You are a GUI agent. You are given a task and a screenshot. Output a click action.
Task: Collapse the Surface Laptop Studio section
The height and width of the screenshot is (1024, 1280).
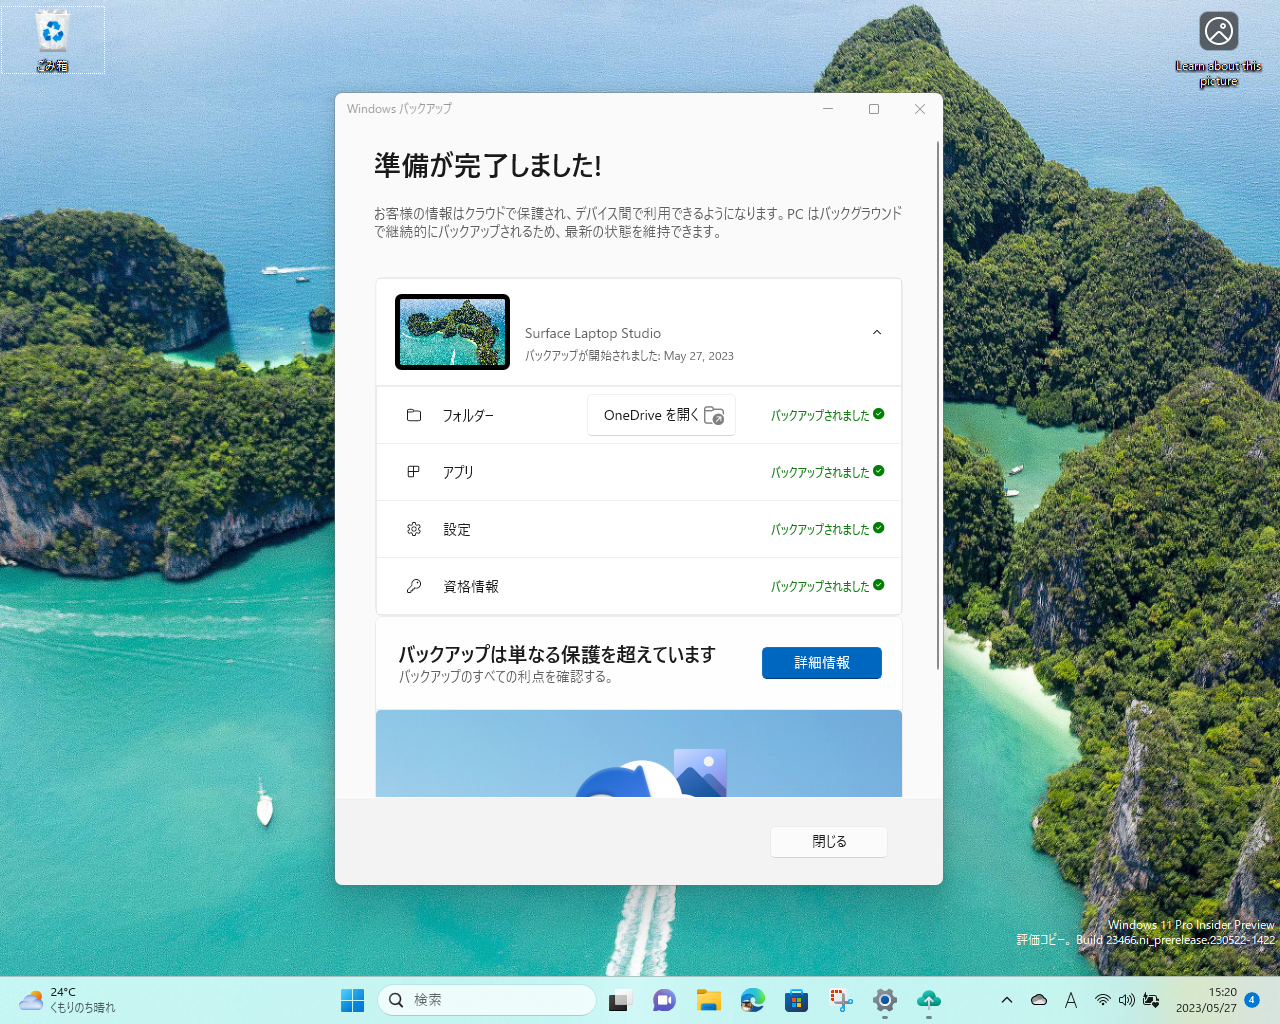876,332
